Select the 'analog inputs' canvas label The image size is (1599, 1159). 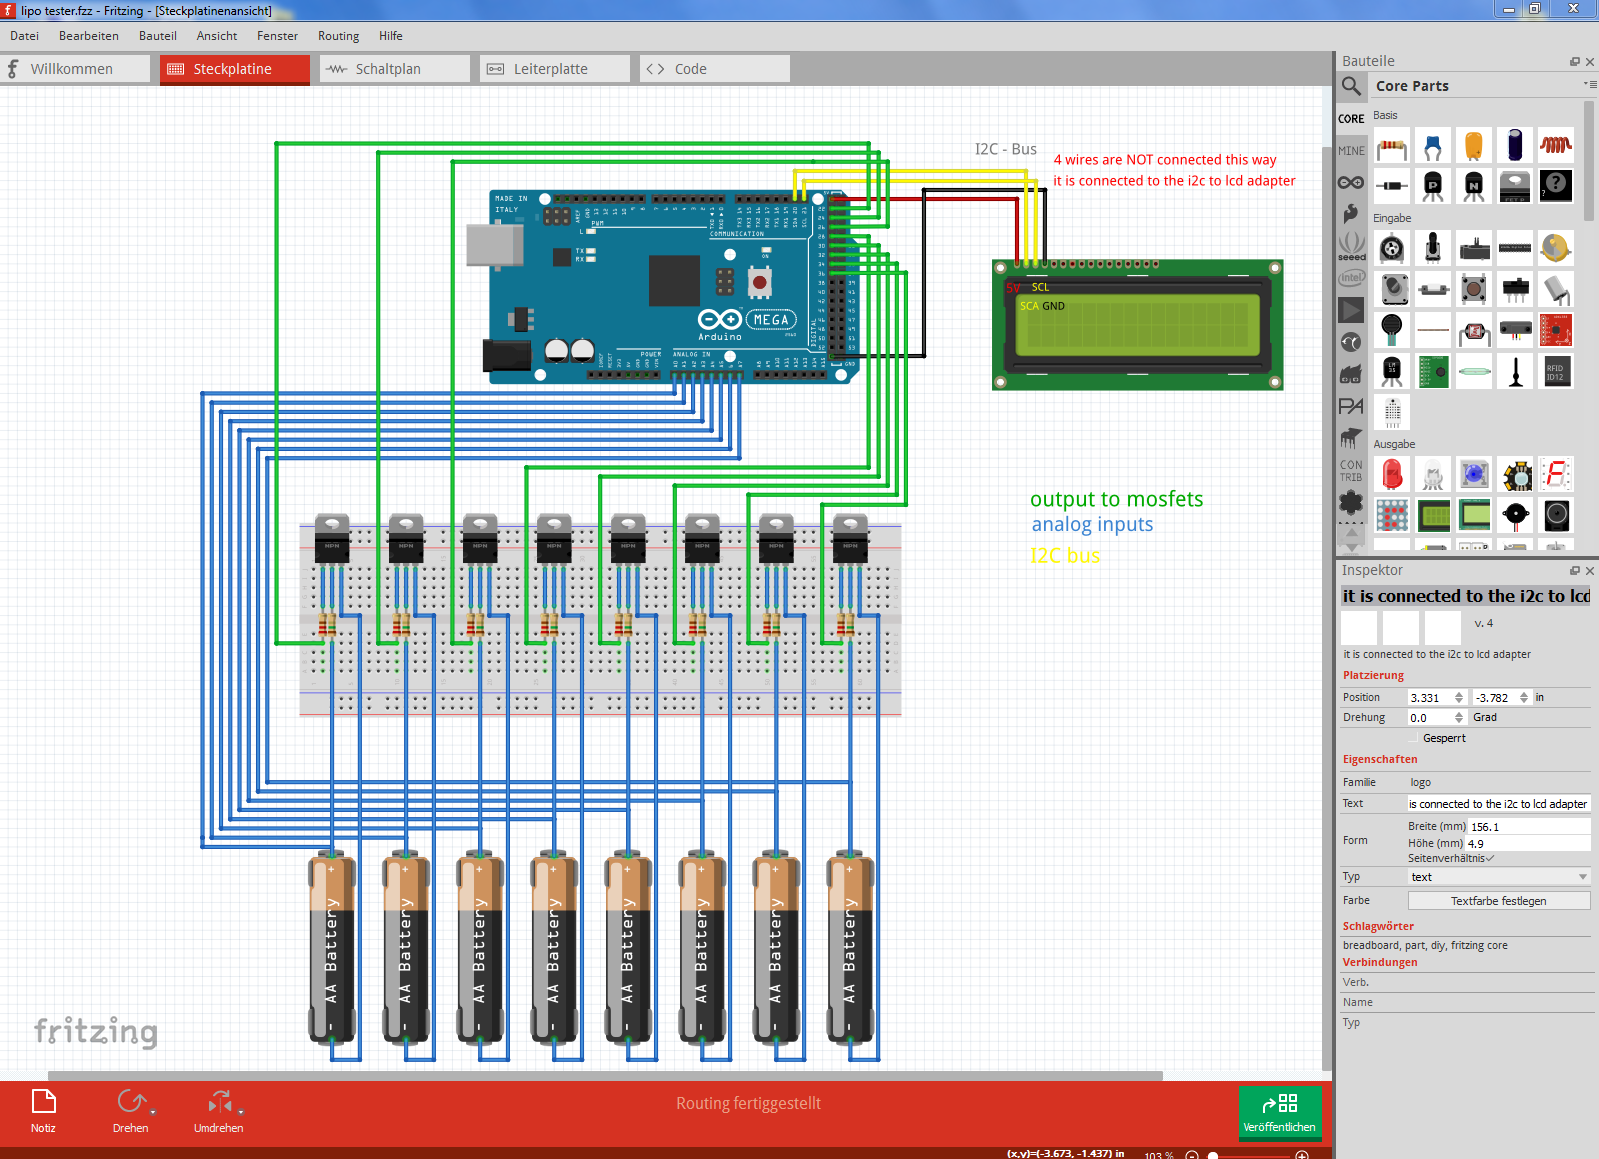pyautogui.click(x=1092, y=524)
